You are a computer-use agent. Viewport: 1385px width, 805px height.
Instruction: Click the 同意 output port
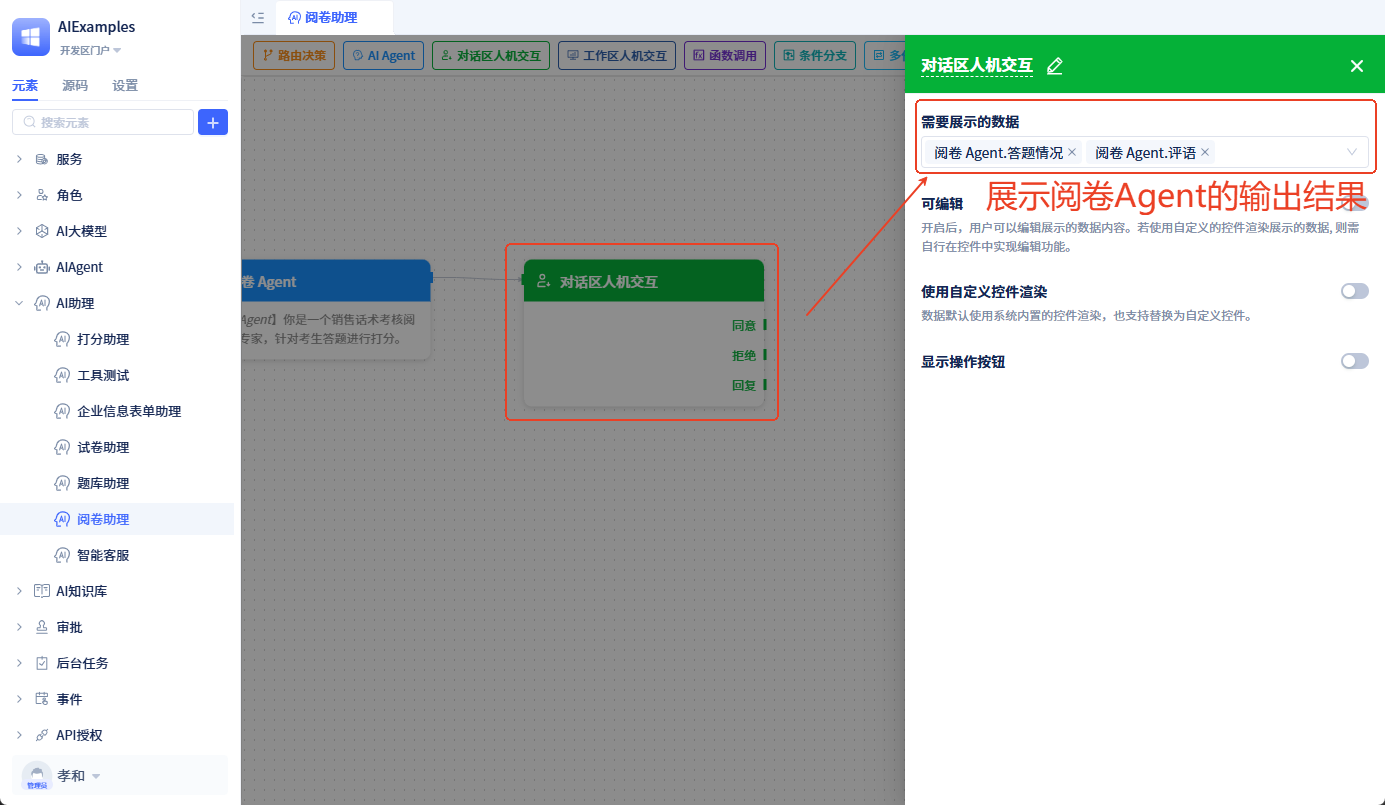pyautogui.click(x=764, y=325)
